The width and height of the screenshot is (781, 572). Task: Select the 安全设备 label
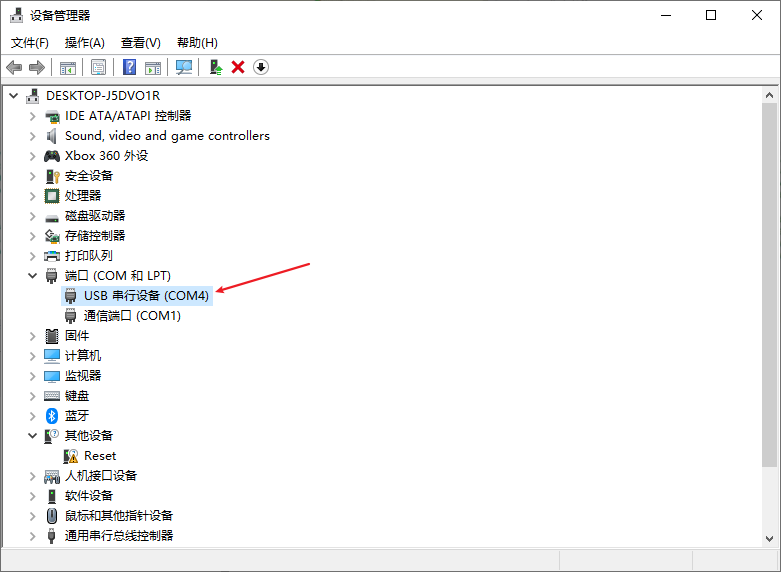89,176
